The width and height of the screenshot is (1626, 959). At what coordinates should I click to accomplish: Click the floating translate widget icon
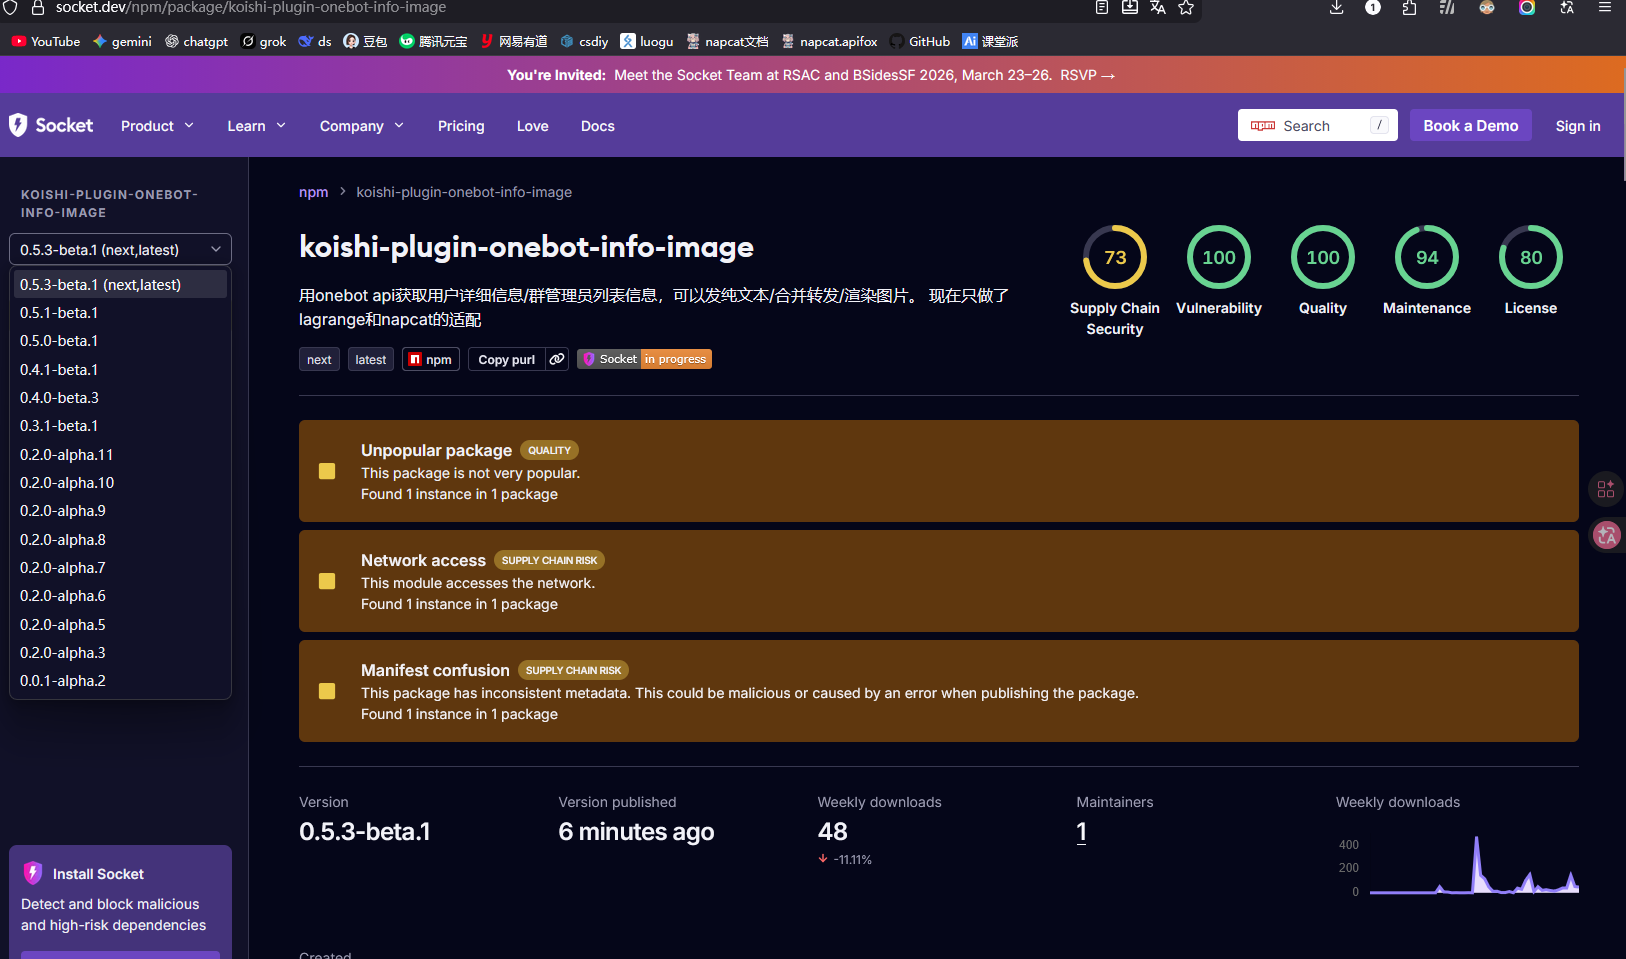click(x=1606, y=536)
